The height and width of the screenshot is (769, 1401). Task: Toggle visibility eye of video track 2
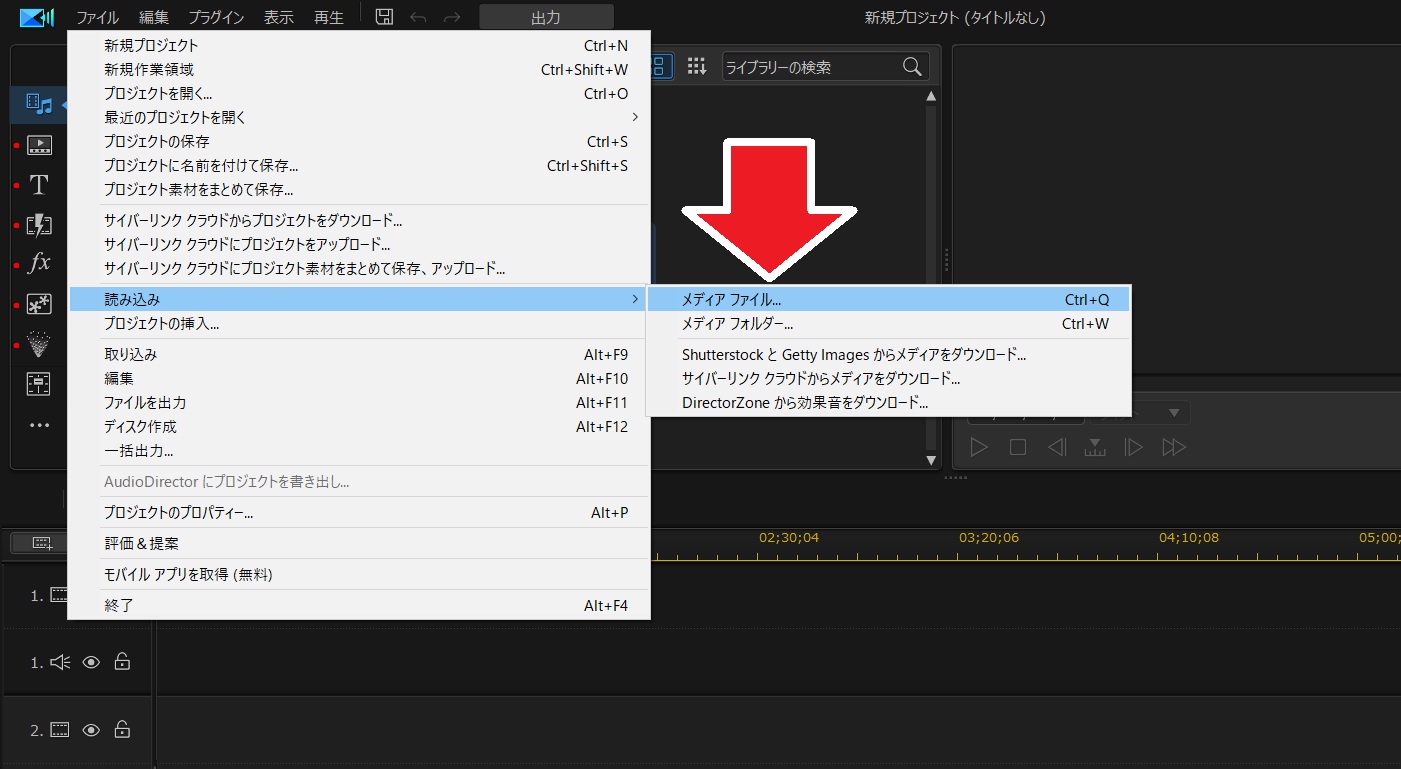(x=91, y=730)
